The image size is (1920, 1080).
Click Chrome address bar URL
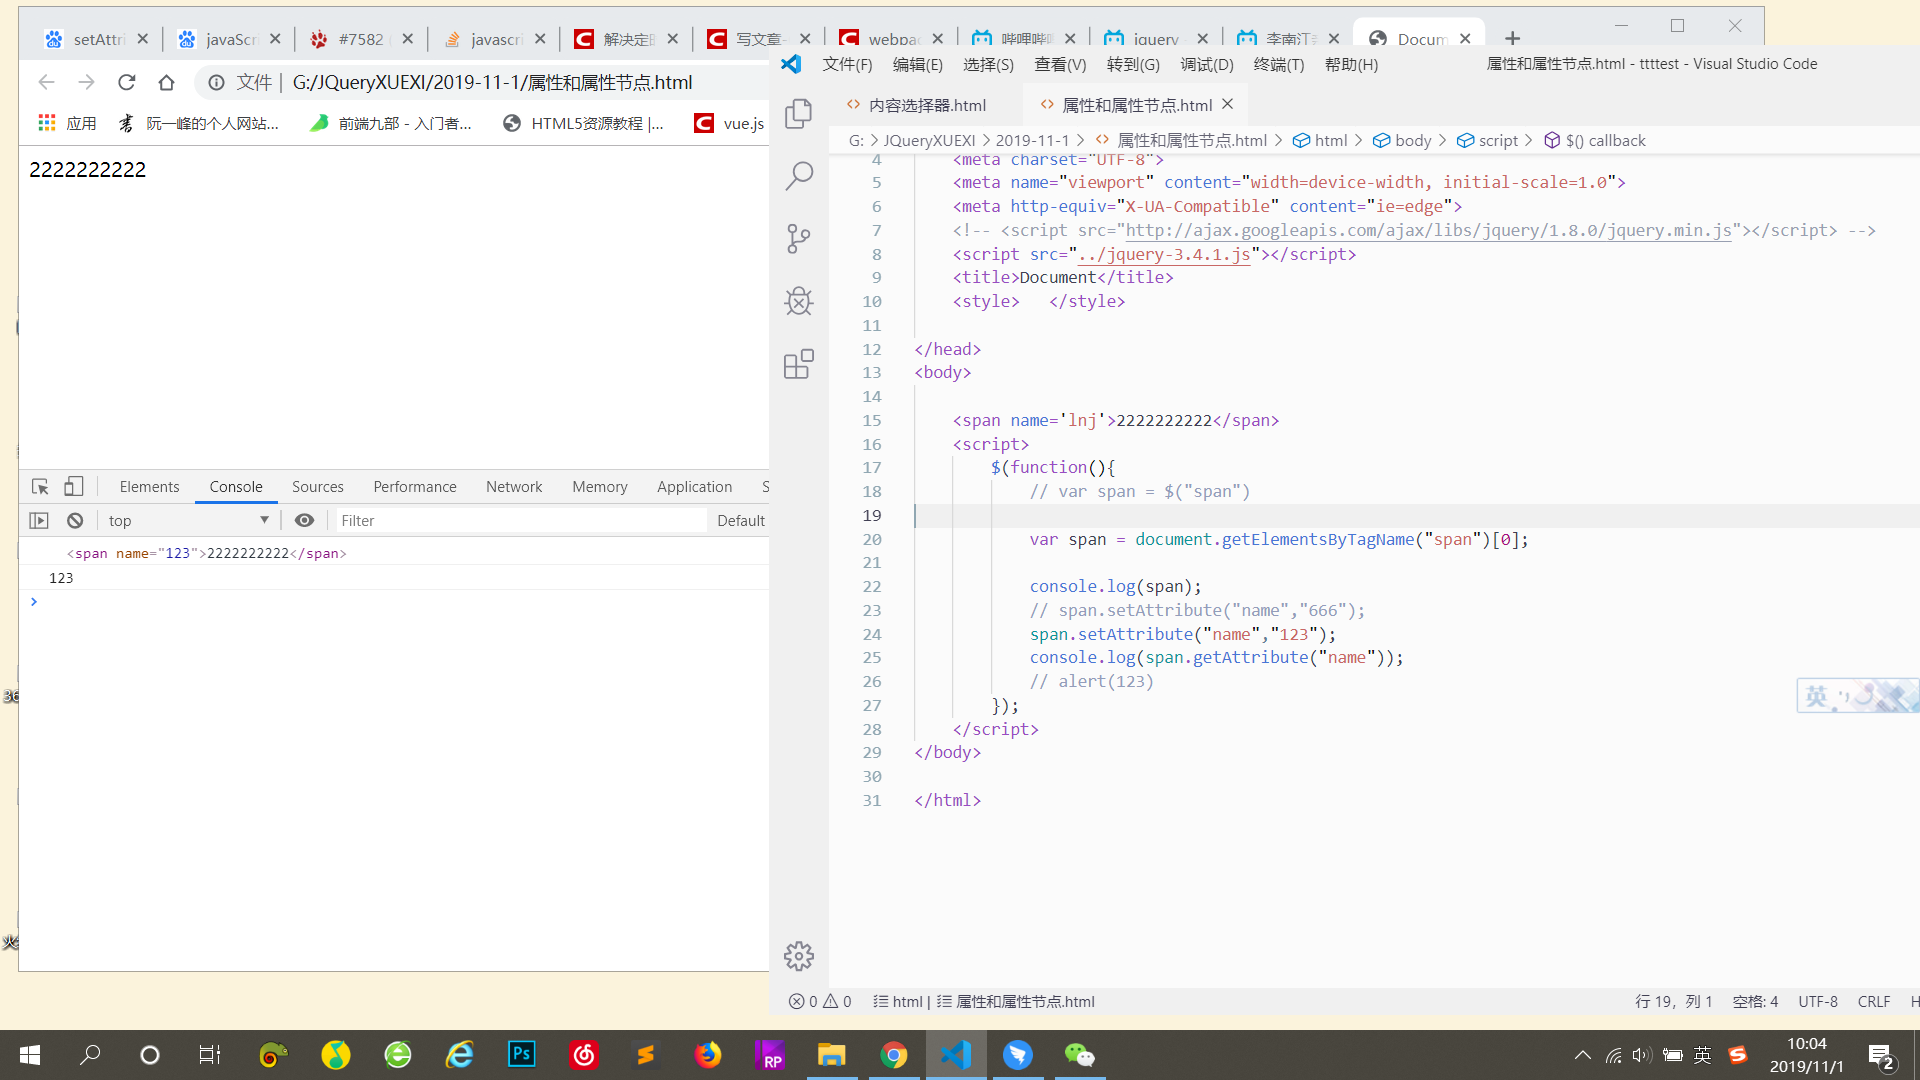click(x=492, y=82)
